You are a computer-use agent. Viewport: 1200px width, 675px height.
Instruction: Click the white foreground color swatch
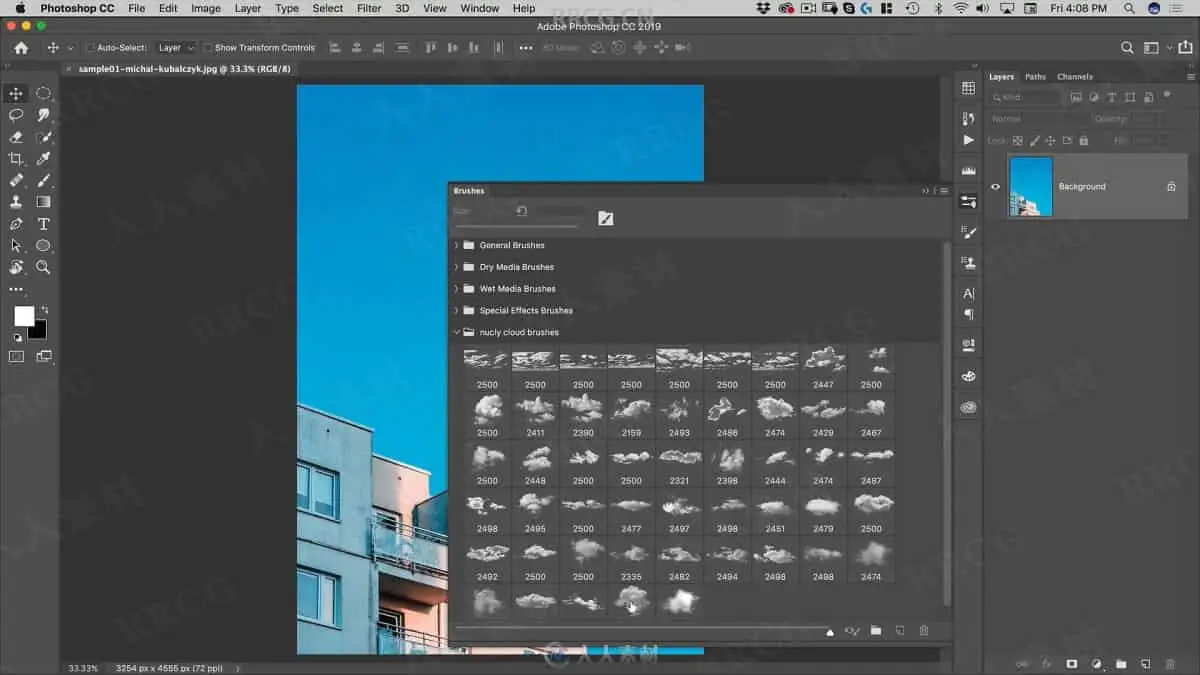coord(23,316)
